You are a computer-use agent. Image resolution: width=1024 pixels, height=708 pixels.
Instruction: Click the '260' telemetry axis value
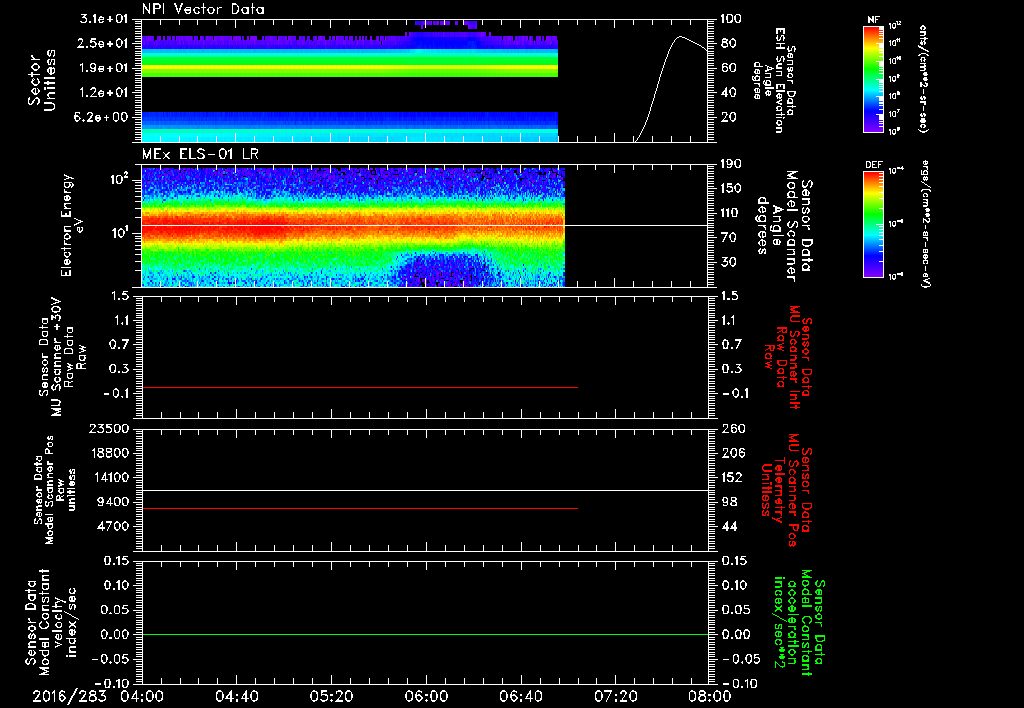[733, 428]
